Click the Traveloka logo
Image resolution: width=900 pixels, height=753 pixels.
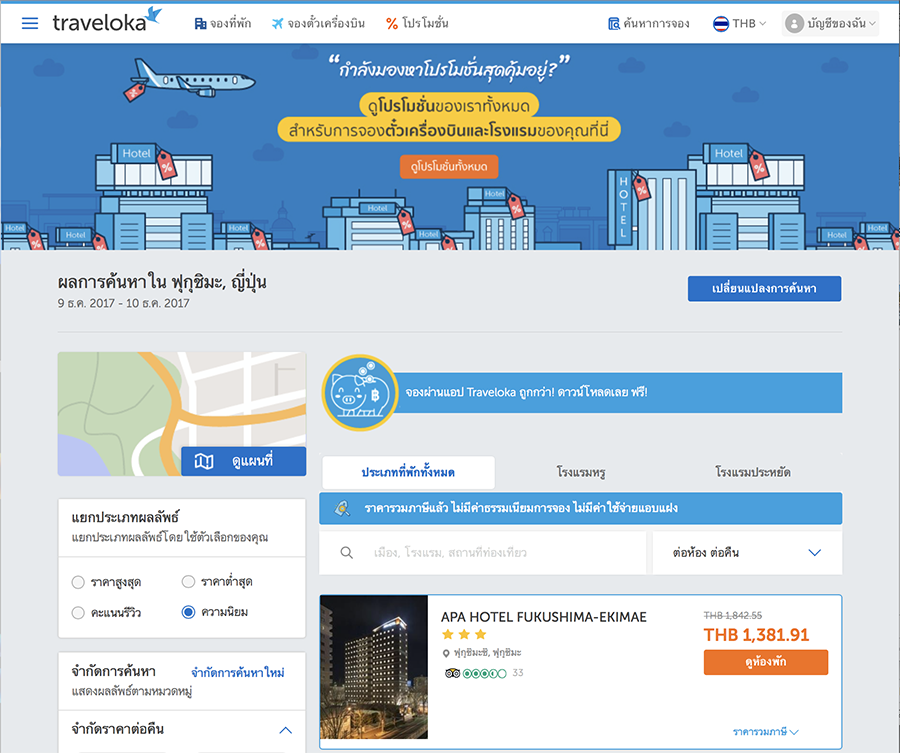(x=107, y=21)
